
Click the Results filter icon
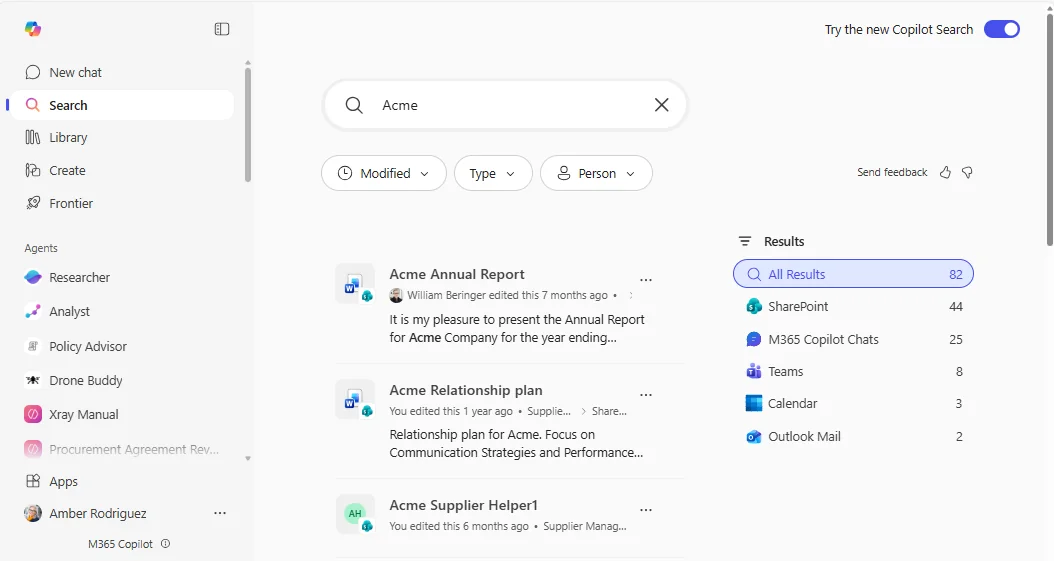(x=745, y=241)
